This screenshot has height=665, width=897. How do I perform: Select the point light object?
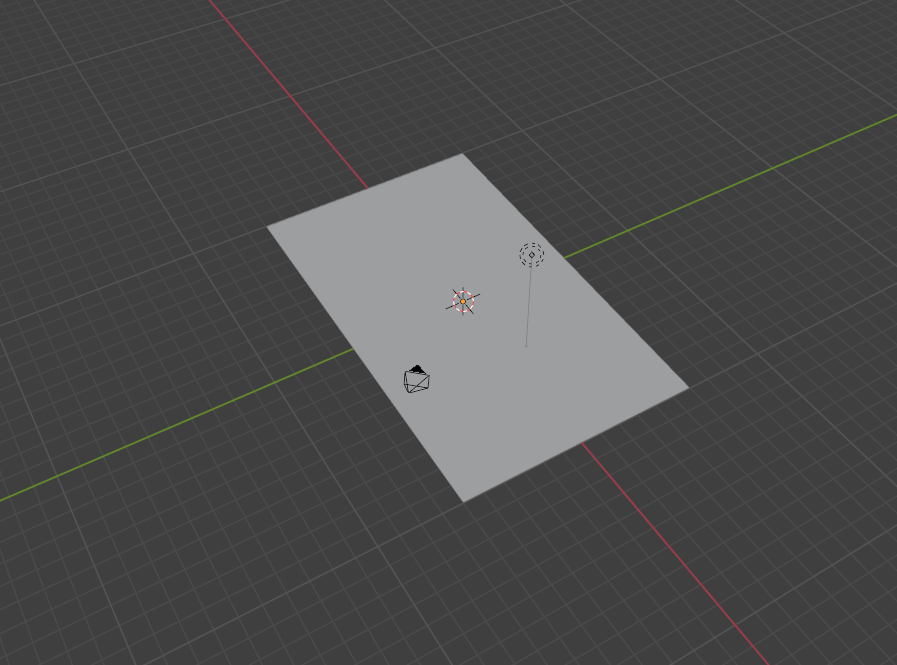[x=531, y=255]
